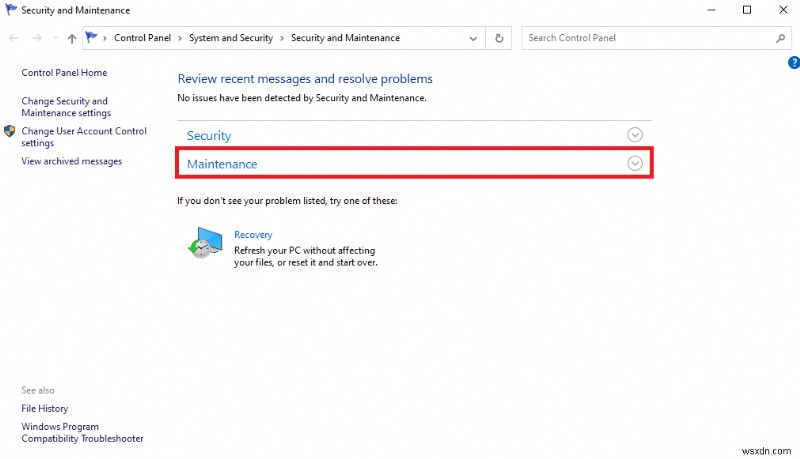Go to Control Panel breadcrumb
This screenshot has width=800, height=459.
(x=142, y=38)
